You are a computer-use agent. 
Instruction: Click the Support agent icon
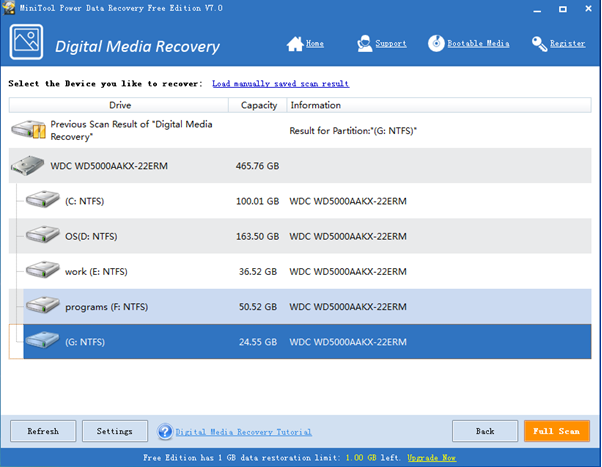364,43
